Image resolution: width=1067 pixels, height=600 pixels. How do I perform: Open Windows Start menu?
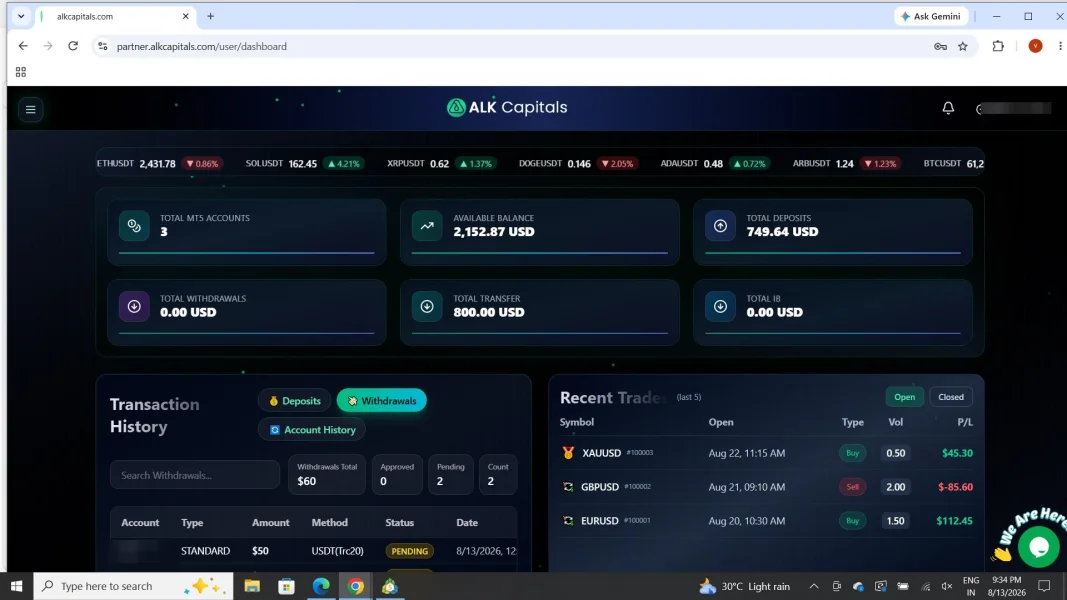tap(16, 586)
